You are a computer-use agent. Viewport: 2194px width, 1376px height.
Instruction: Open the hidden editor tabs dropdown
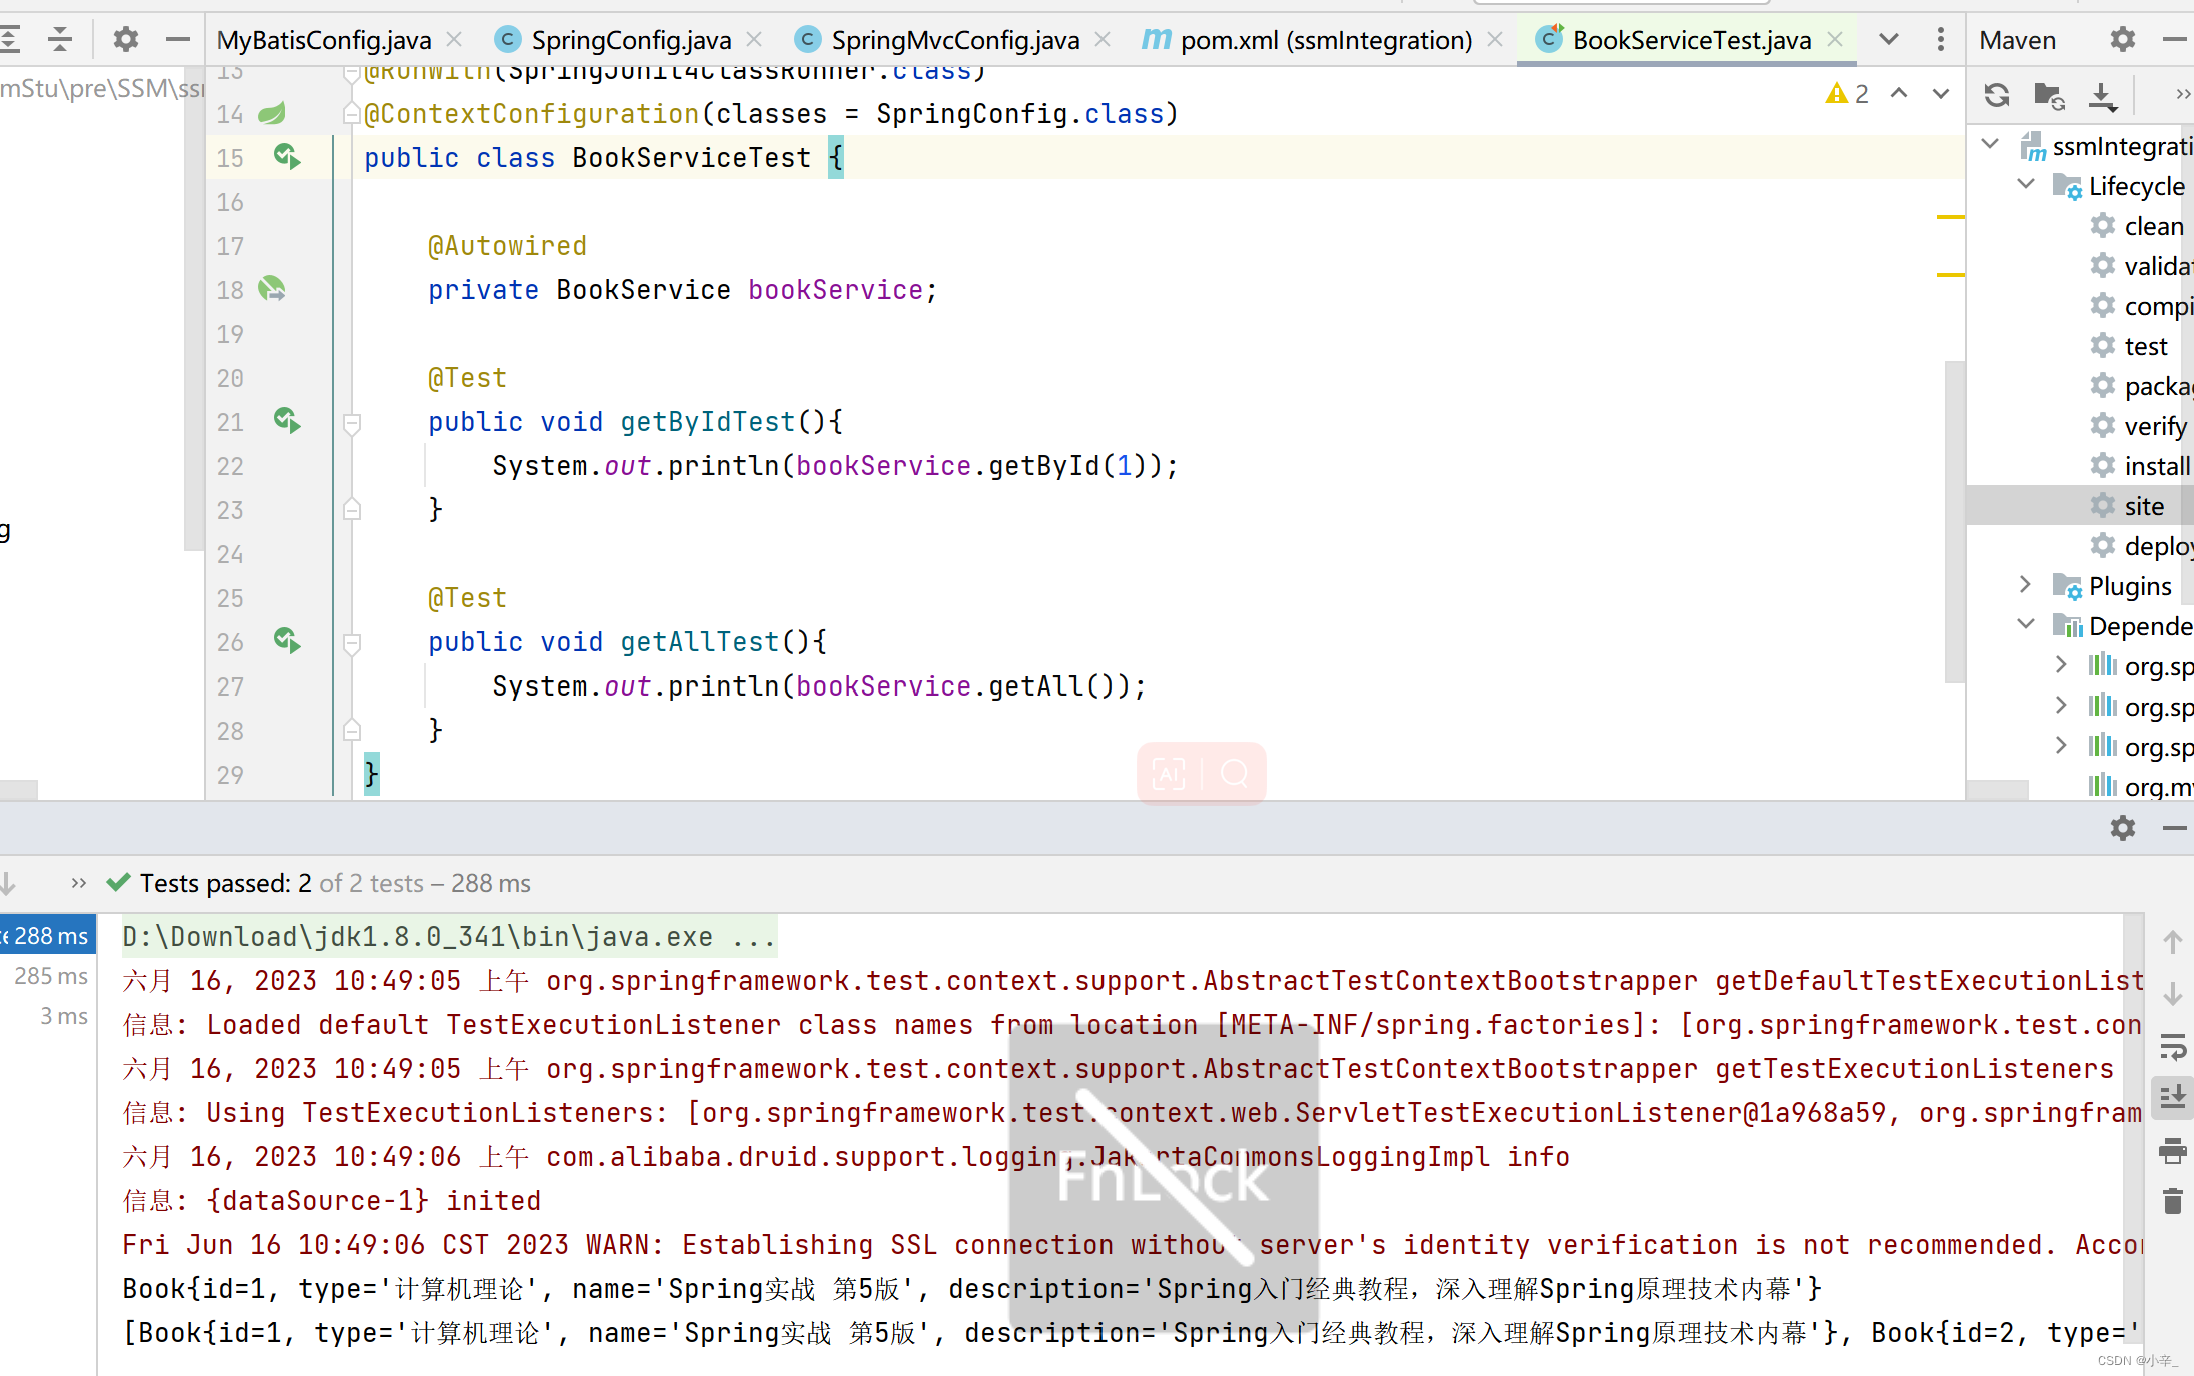tap(1888, 40)
